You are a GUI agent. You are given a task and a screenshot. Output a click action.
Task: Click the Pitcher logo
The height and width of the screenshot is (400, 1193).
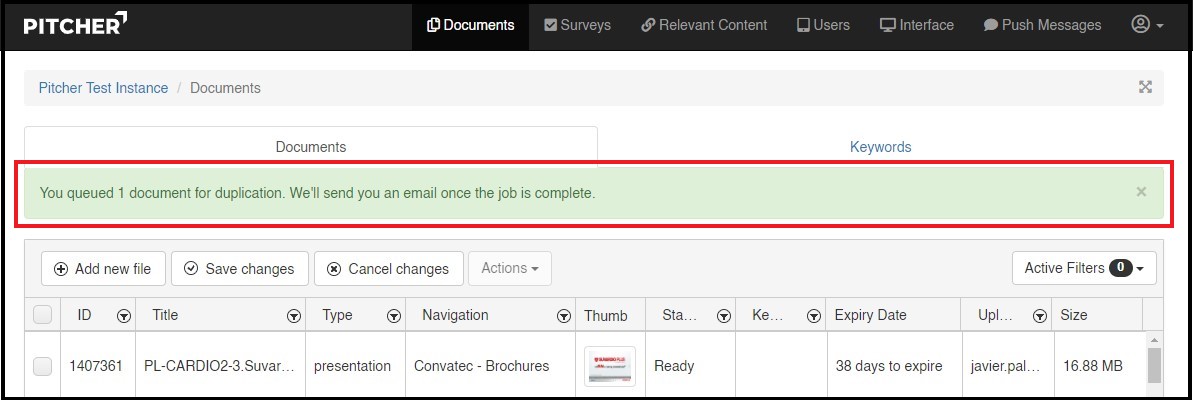tap(75, 25)
